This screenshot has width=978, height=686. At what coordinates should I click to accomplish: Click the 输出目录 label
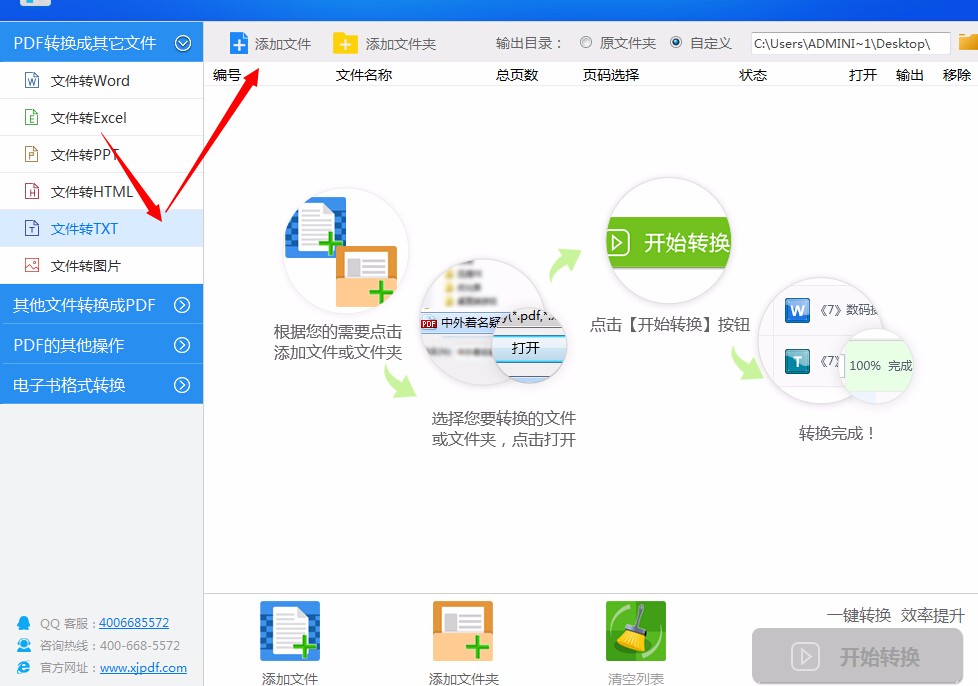(x=530, y=43)
